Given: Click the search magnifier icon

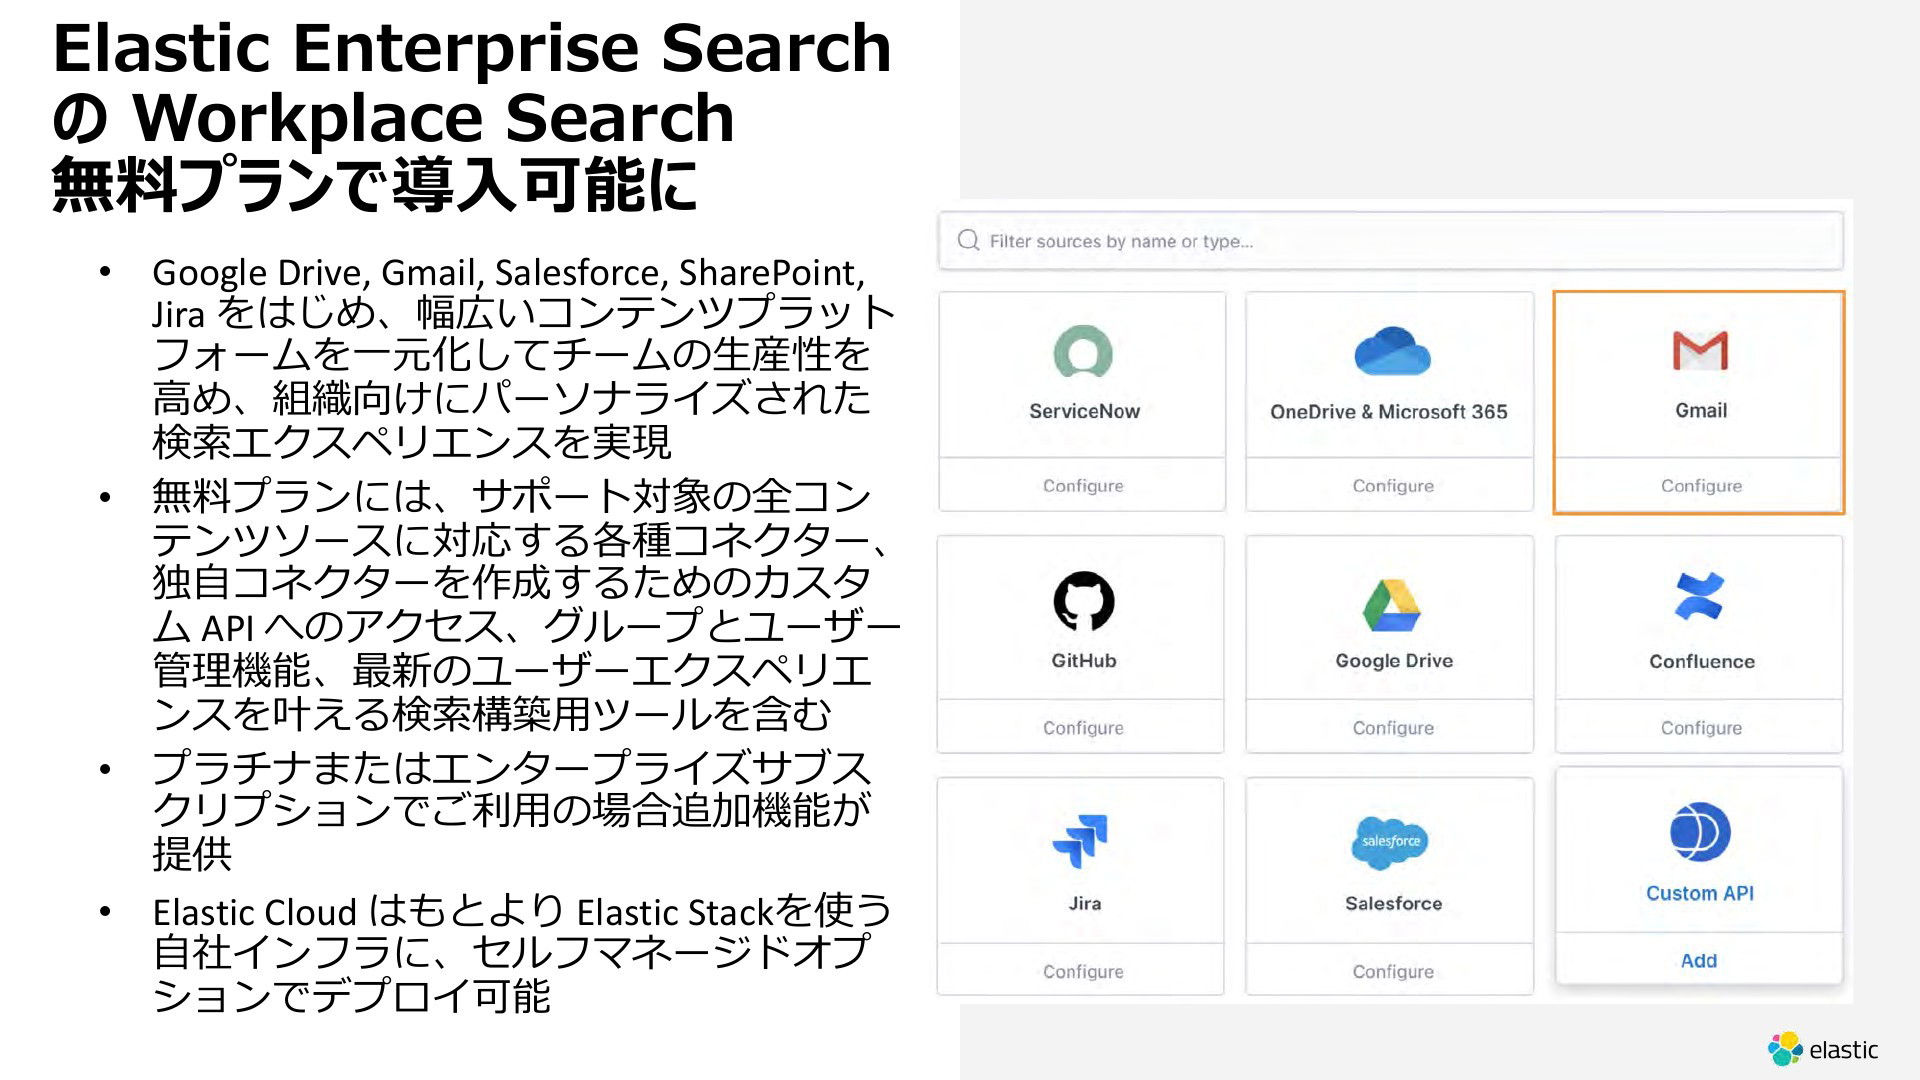Looking at the screenshot, I should click(x=968, y=240).
